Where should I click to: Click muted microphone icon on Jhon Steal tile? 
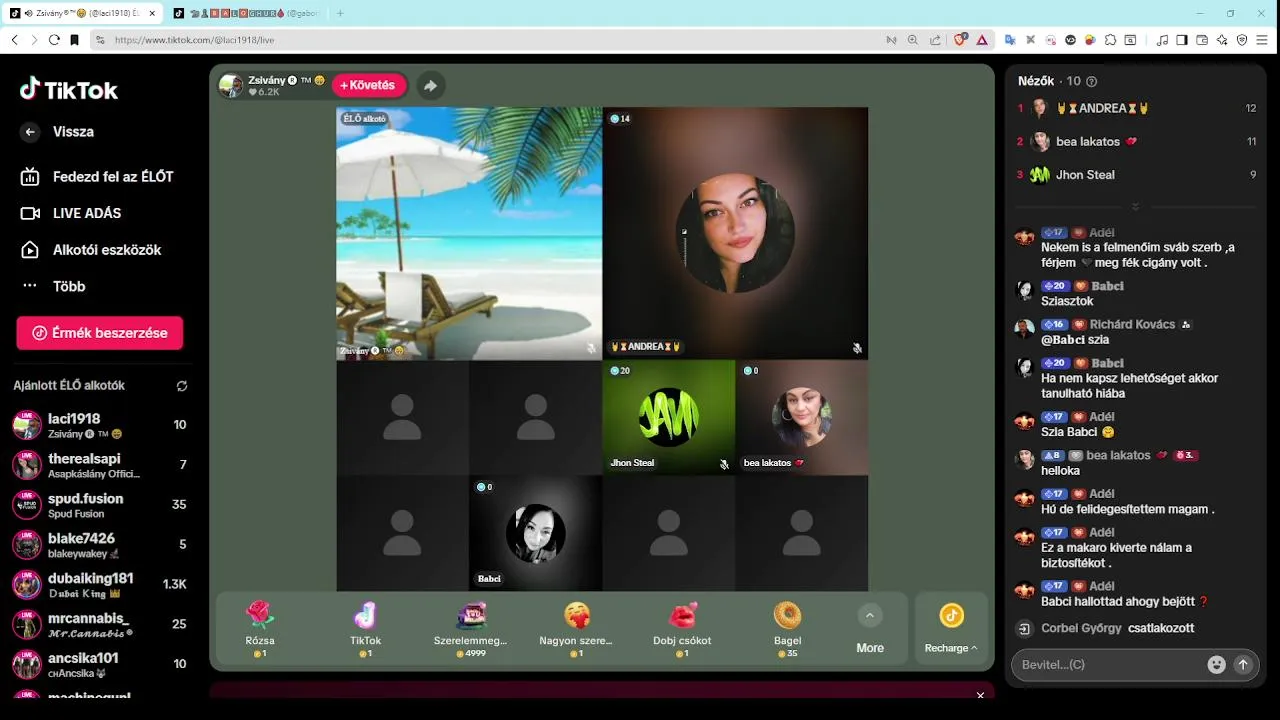pyautogui.click(x=724, y=464)
